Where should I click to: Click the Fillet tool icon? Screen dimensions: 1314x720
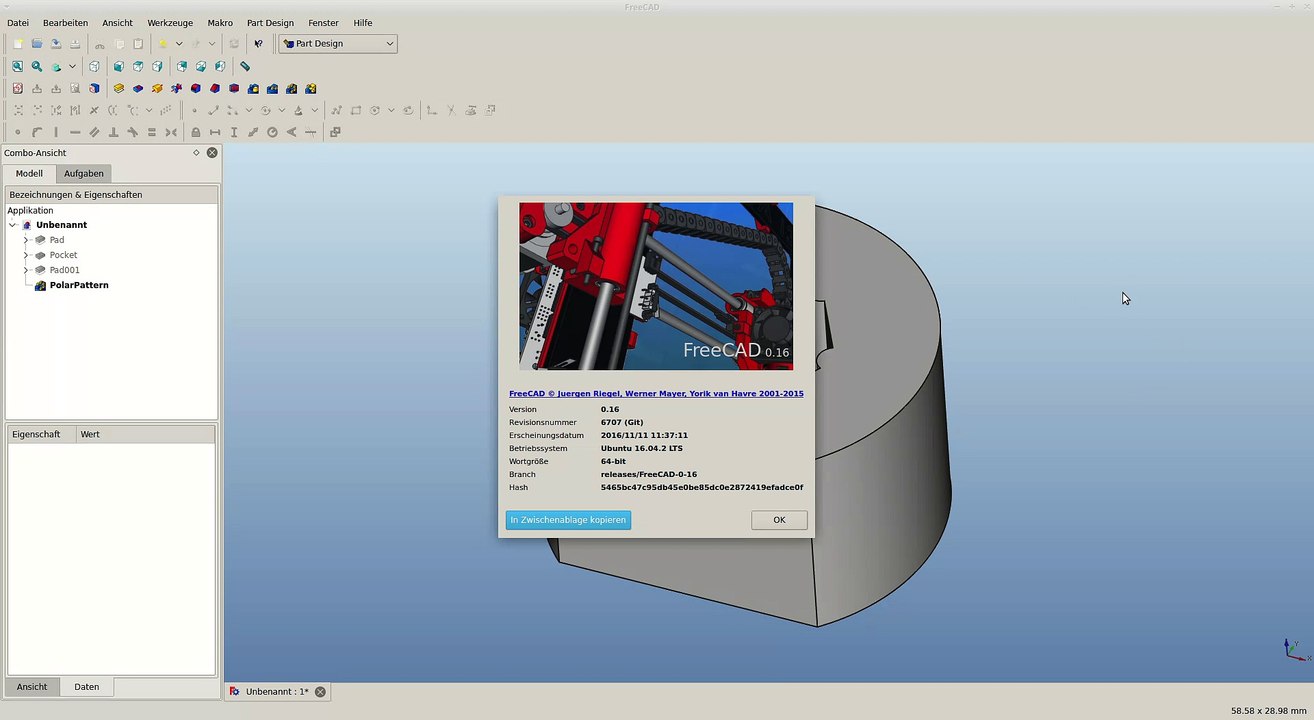[195, 88]
